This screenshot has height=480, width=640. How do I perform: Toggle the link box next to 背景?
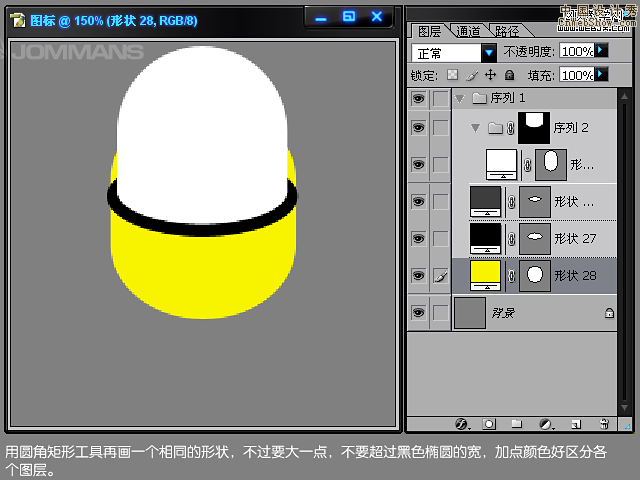(440, 313)
